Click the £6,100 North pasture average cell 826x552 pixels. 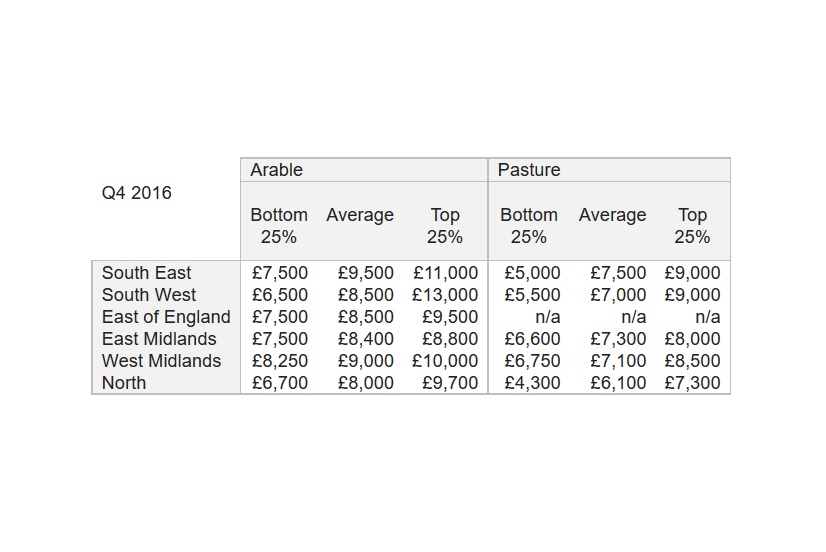click(618, 383)
